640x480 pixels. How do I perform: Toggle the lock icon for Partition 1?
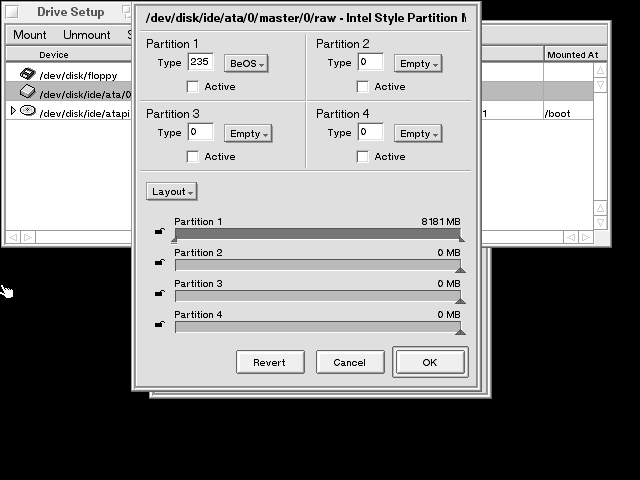(x=160, y=231)
